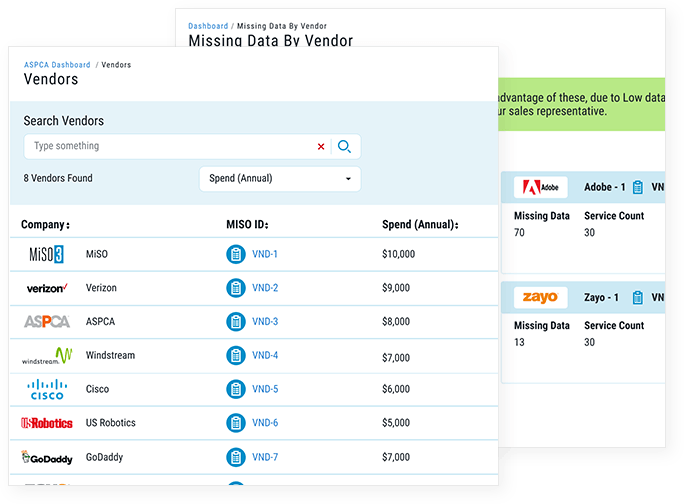Clear the vendor search with red X
The width and height of the screenshot is (684, 504).
pos(321,147)
